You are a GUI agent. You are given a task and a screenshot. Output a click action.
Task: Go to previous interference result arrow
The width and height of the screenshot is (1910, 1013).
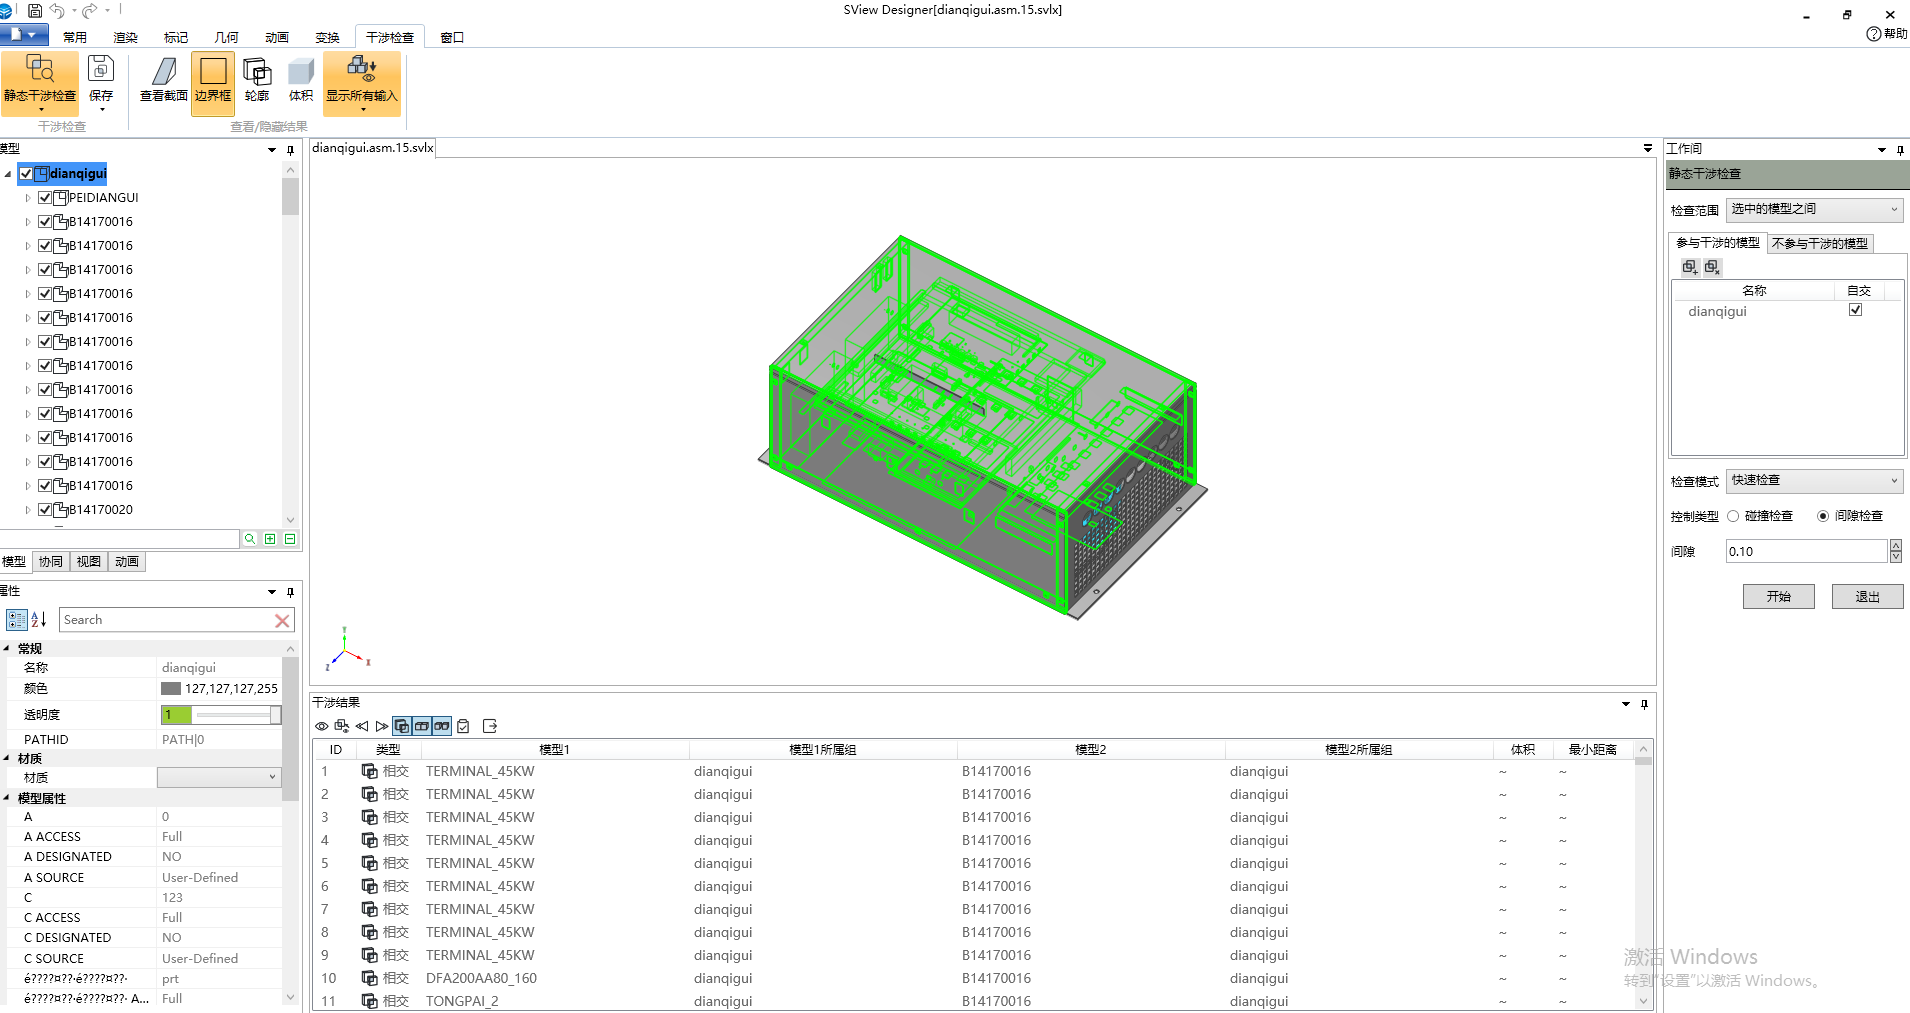362,726
